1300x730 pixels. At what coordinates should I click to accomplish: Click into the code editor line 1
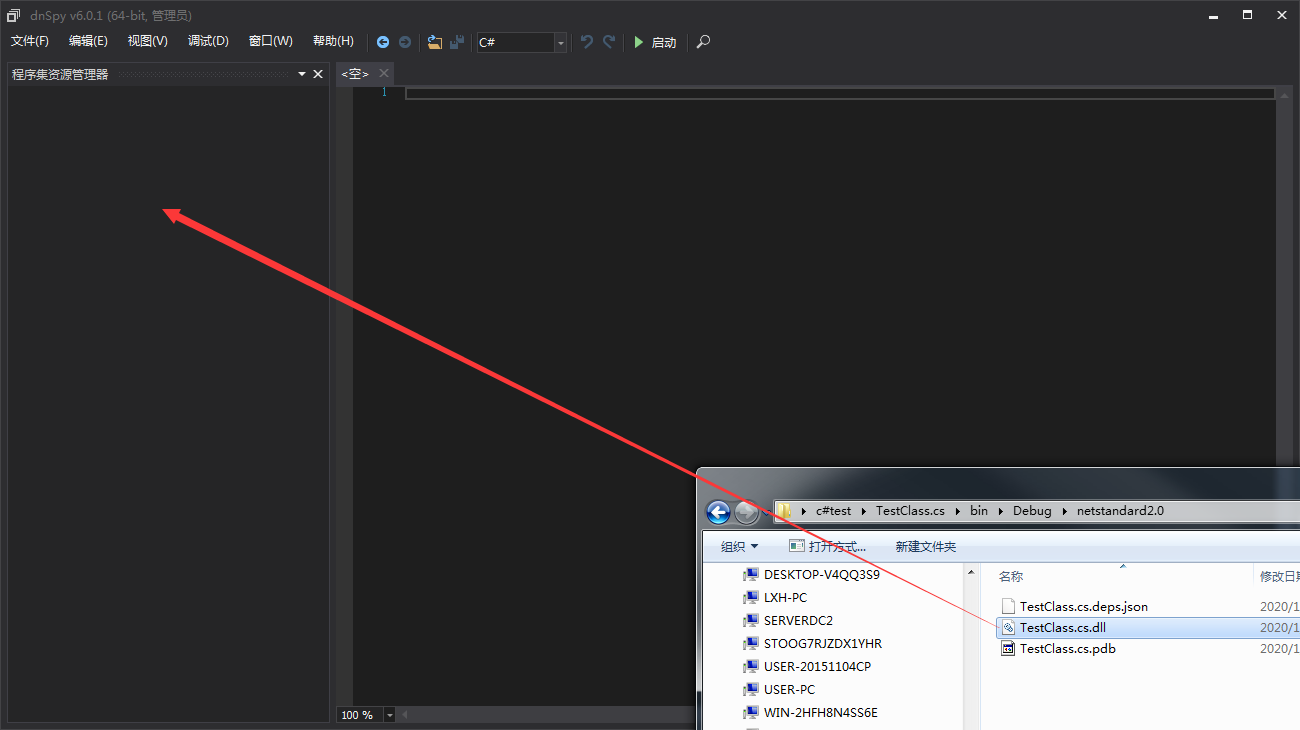point(840,93)
